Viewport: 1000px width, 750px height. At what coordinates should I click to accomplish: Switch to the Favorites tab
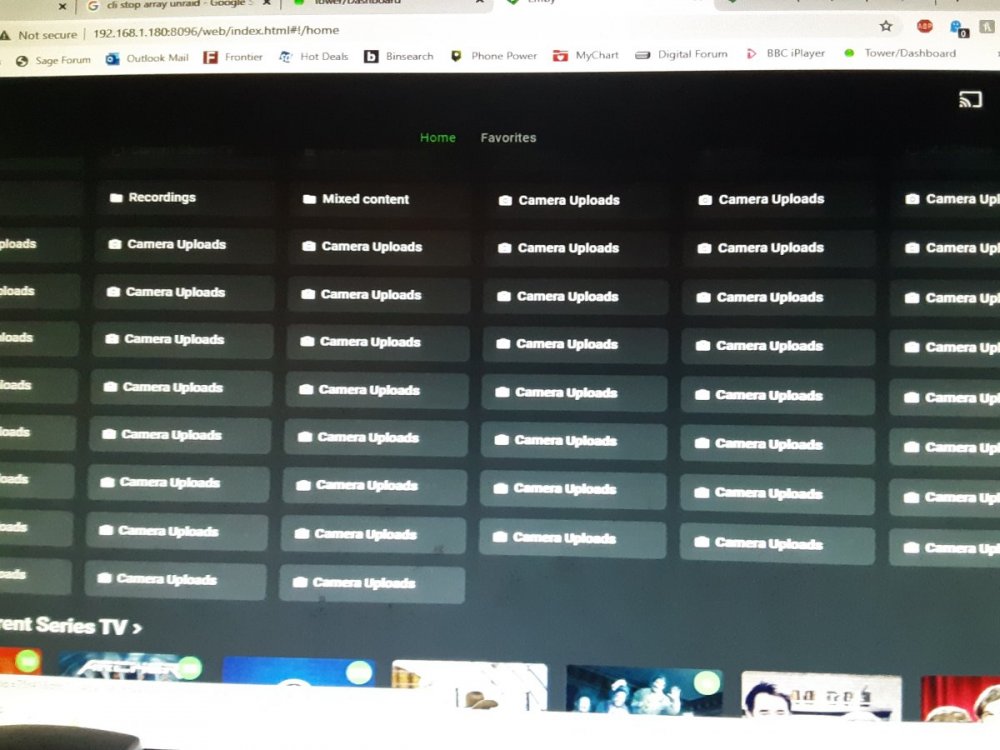(x=508, y=138)
